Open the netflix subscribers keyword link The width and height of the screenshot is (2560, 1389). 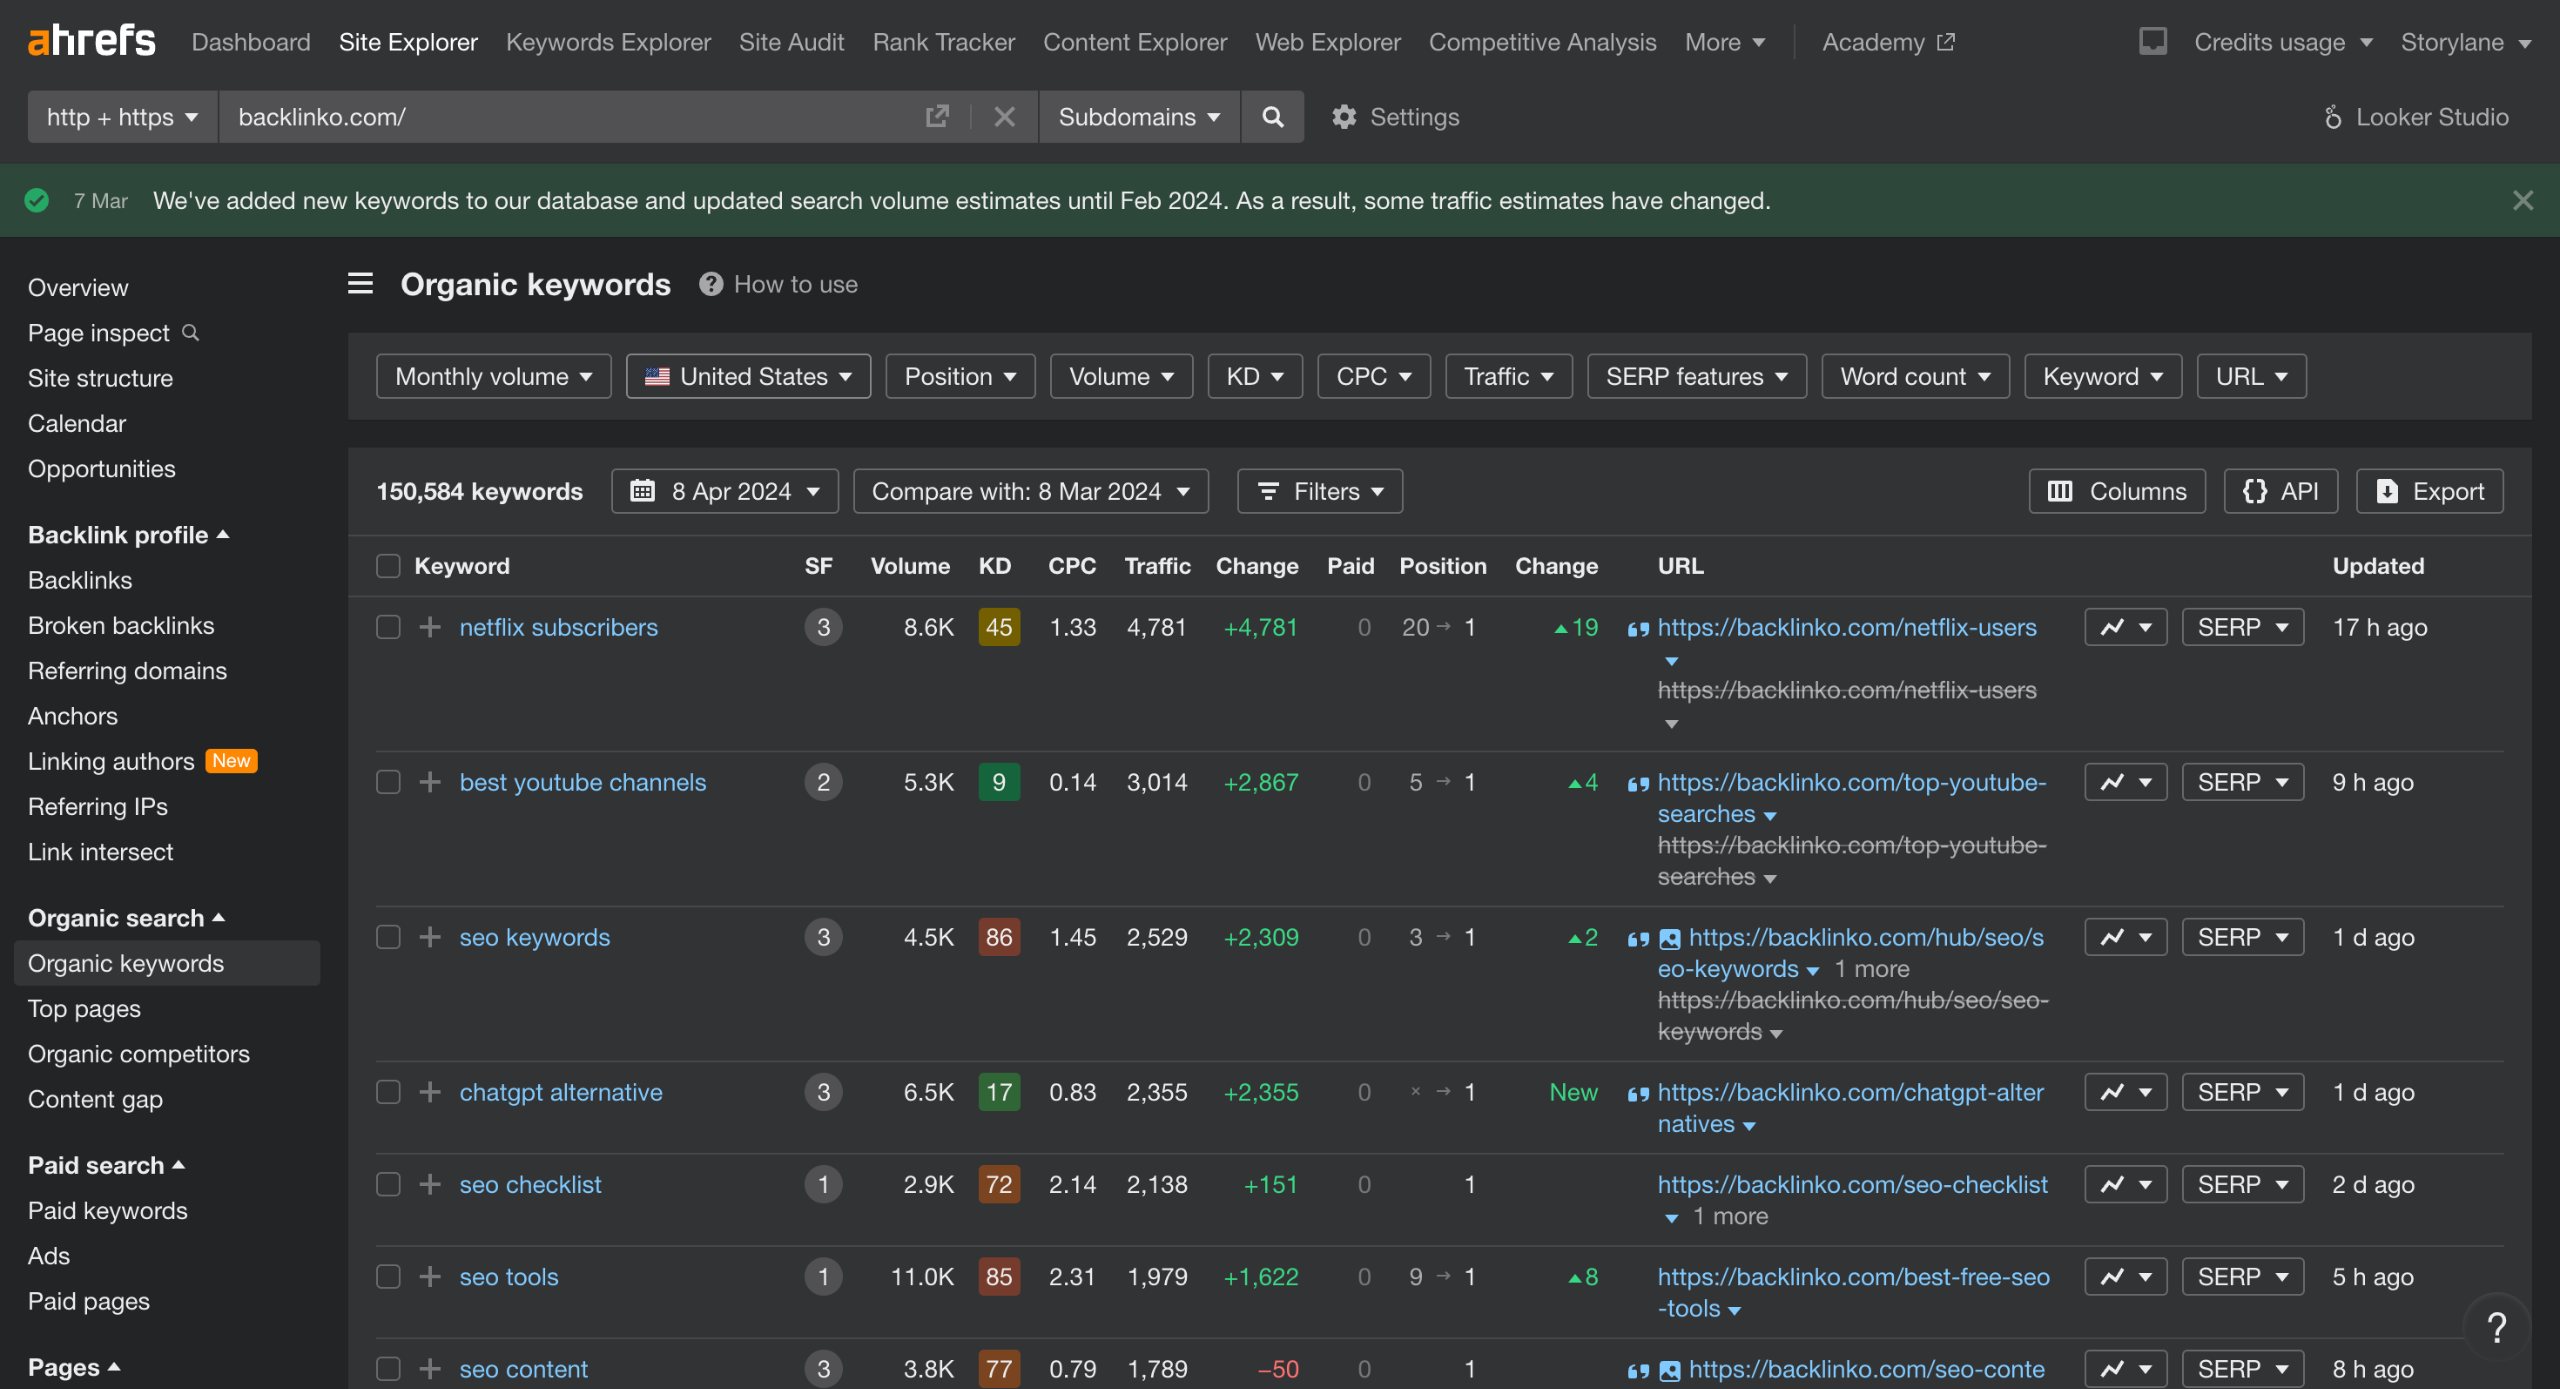click(x=558, y=627)
